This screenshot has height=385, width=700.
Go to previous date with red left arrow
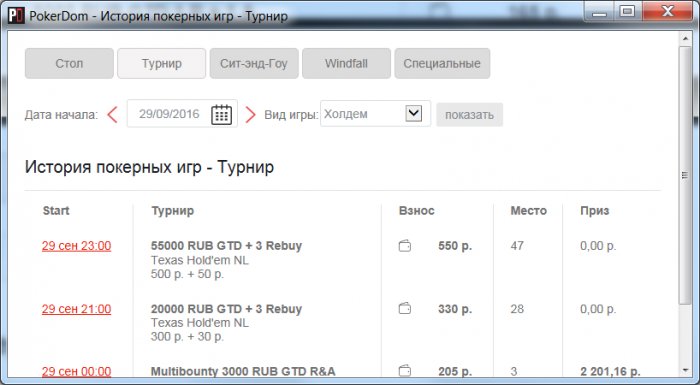coord(112,114)
